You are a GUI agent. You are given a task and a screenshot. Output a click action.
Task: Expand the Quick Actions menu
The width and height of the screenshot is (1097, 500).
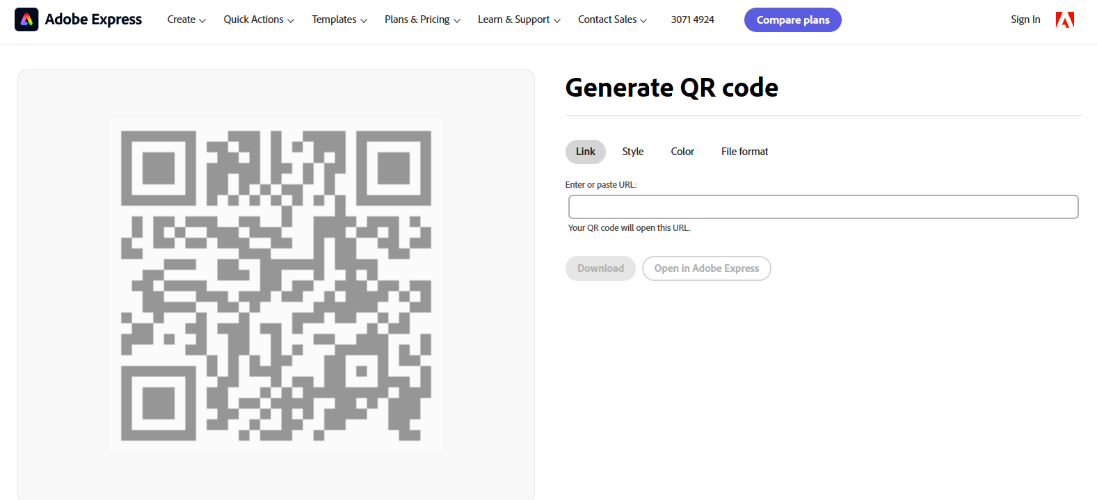(259, 20)
